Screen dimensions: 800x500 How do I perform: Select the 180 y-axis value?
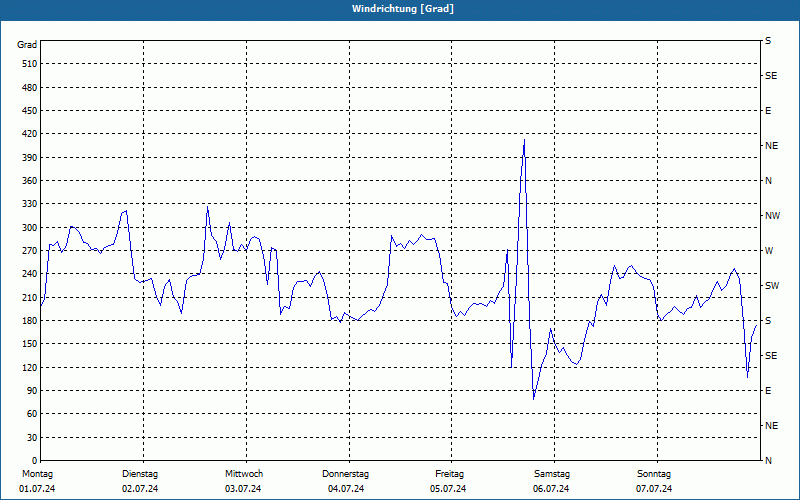pos(30,321)
